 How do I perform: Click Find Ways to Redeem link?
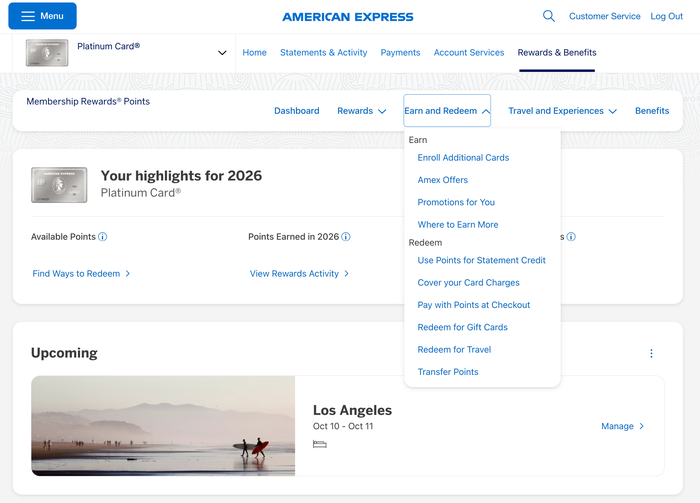pyautogui.click(x=81, y=274)
